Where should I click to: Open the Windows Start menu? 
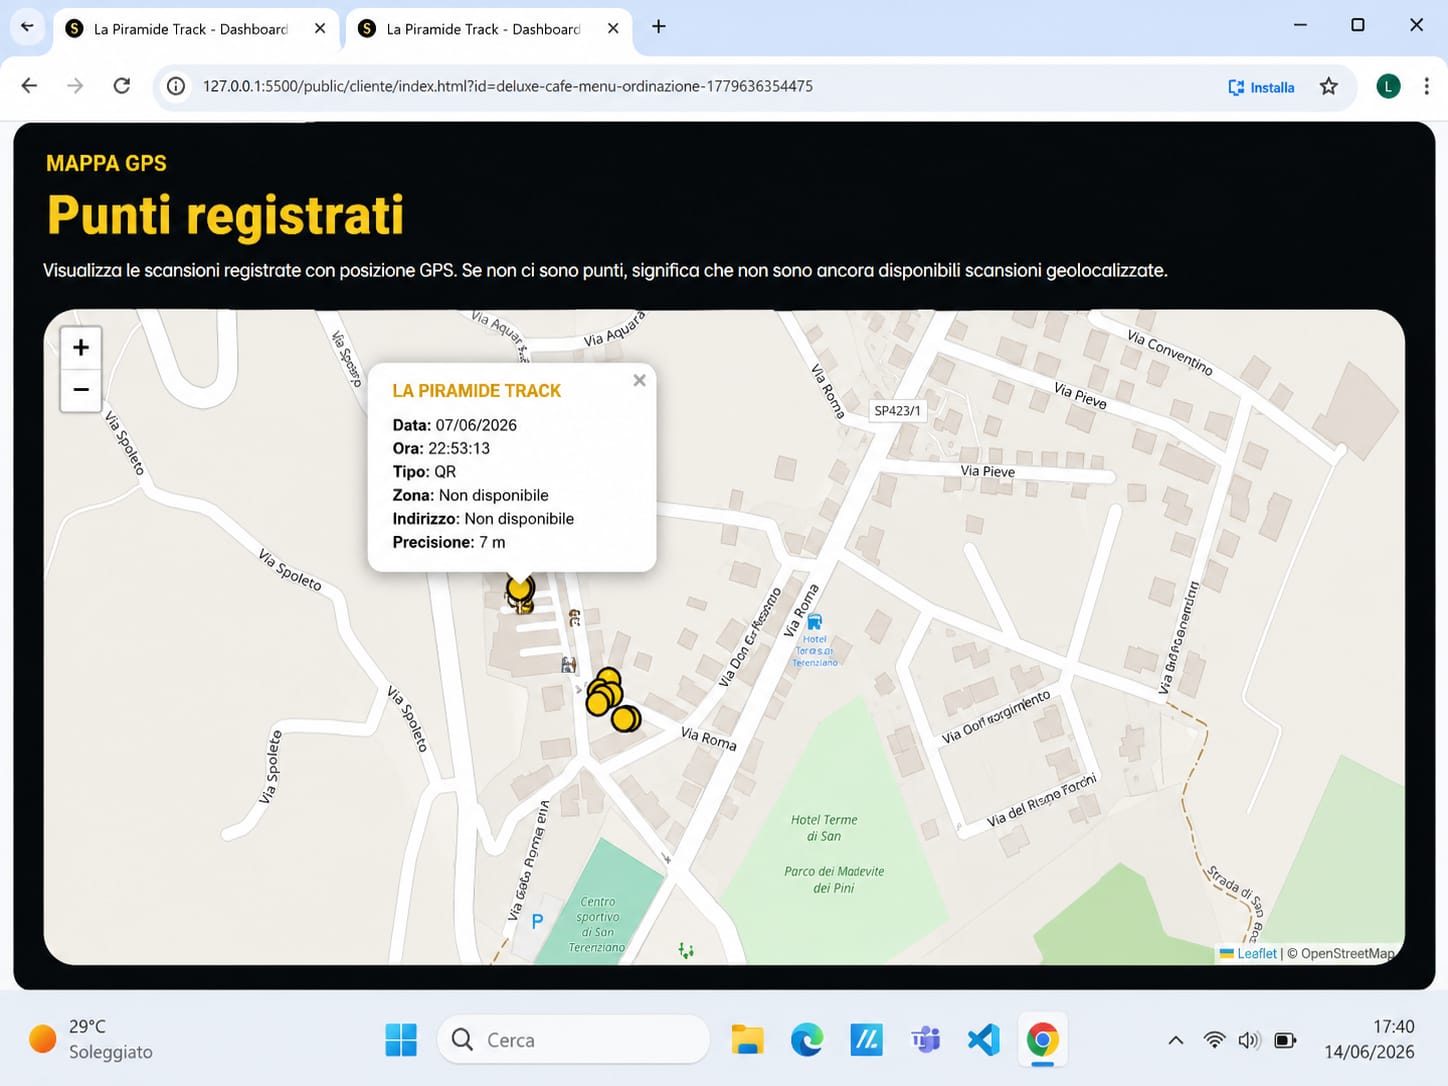pos(401,1040)
